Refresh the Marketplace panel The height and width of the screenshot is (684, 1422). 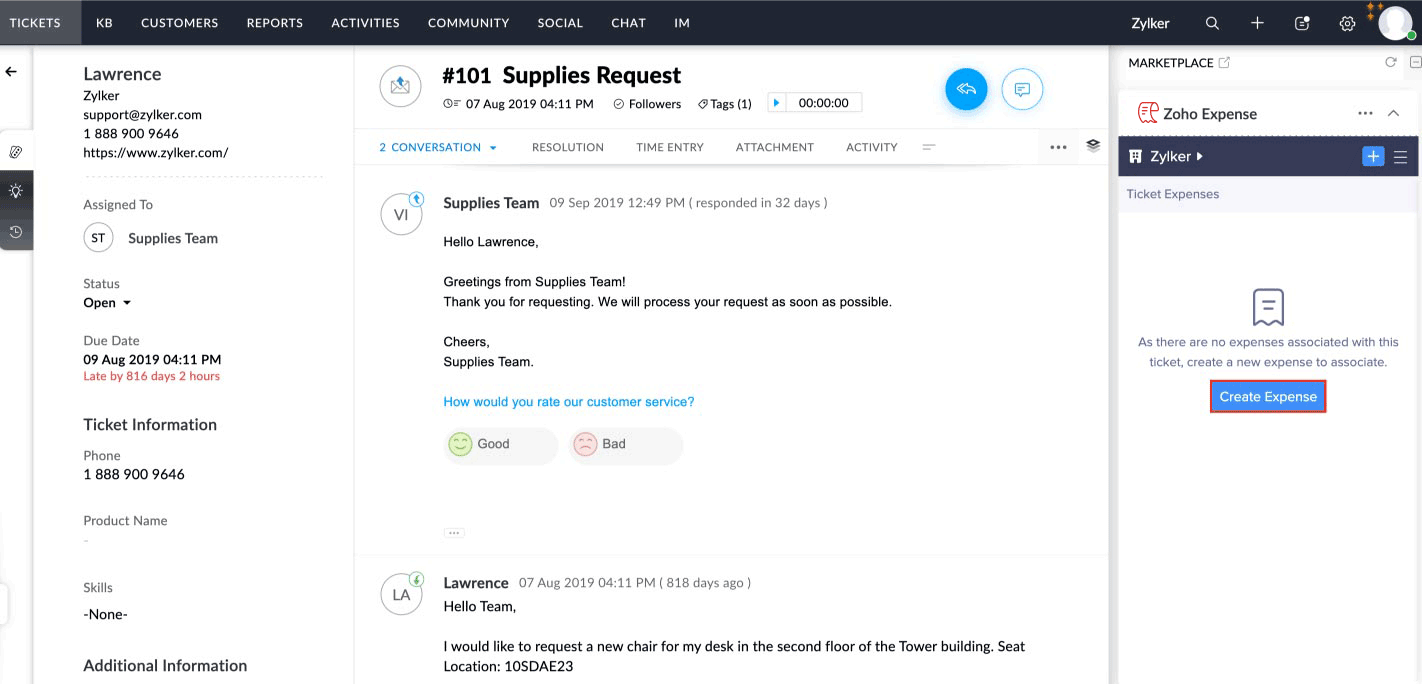pyautogui.click(x=1390, y=62)
